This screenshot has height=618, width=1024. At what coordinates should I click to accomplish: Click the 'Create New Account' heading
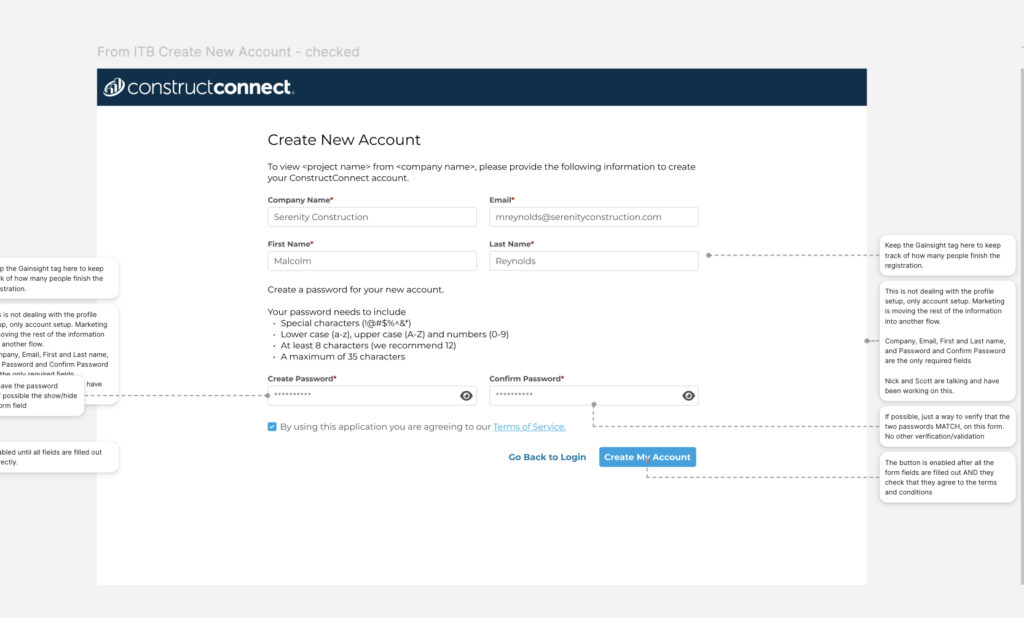click(344, 140)
